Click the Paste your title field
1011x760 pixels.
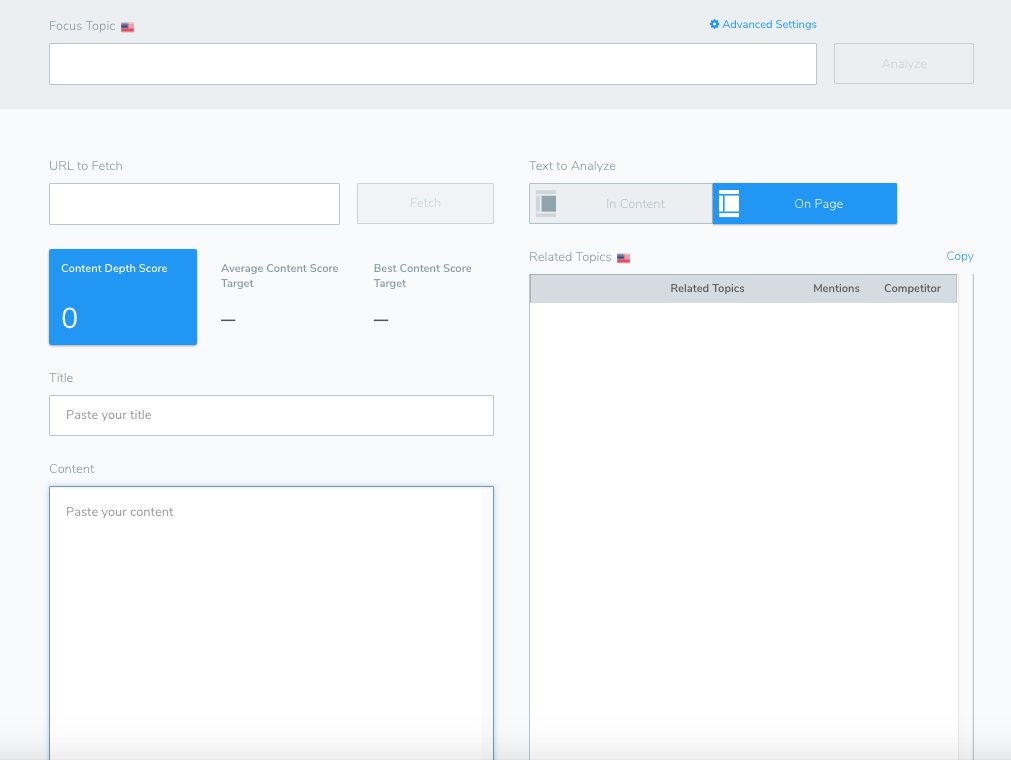(x=271, y=415)
